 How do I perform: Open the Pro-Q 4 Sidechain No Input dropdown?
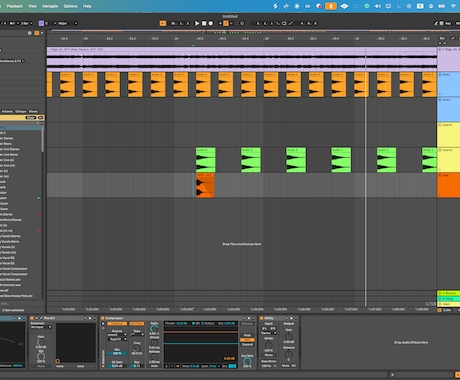(x=41, y=327)
